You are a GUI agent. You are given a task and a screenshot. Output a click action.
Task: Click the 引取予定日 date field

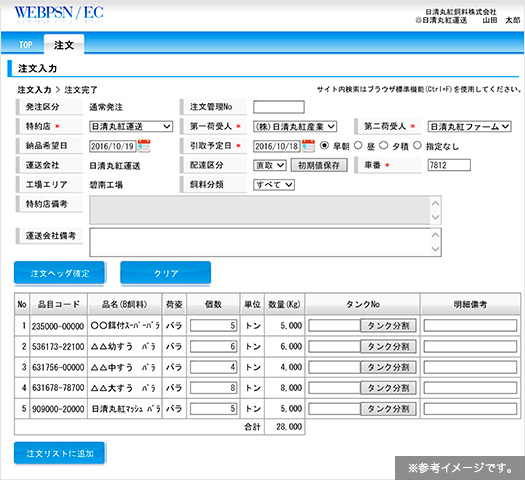(x=277, y=146)
